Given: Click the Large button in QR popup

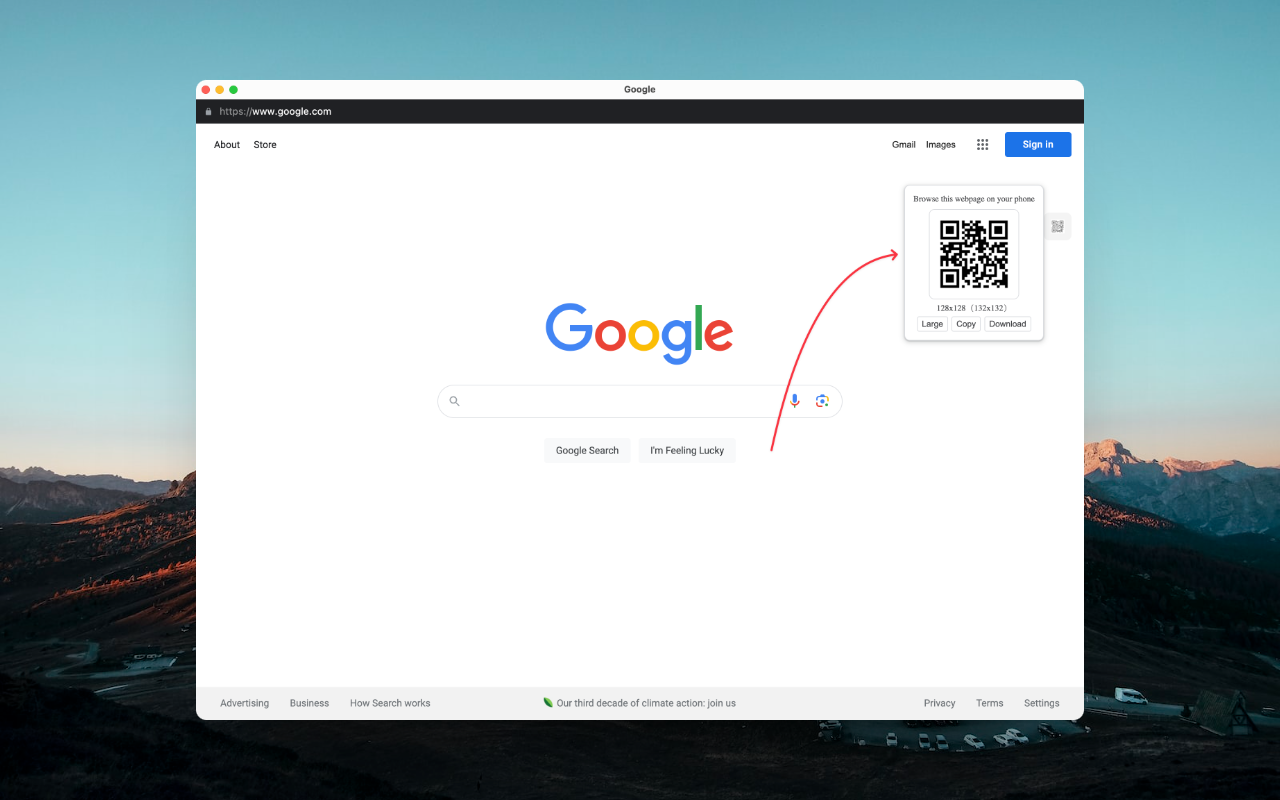Looking at the screenshot, I should coord(932,324).
